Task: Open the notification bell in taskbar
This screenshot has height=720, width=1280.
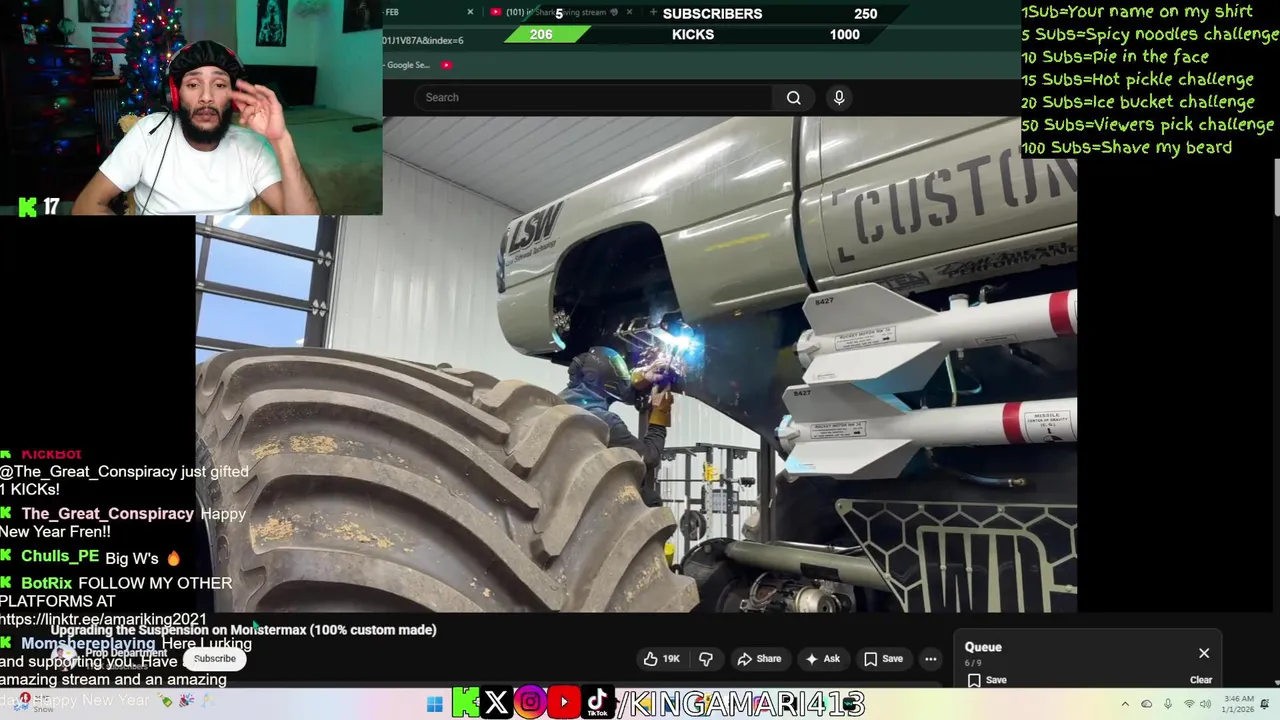Action: pos(1264,704)
